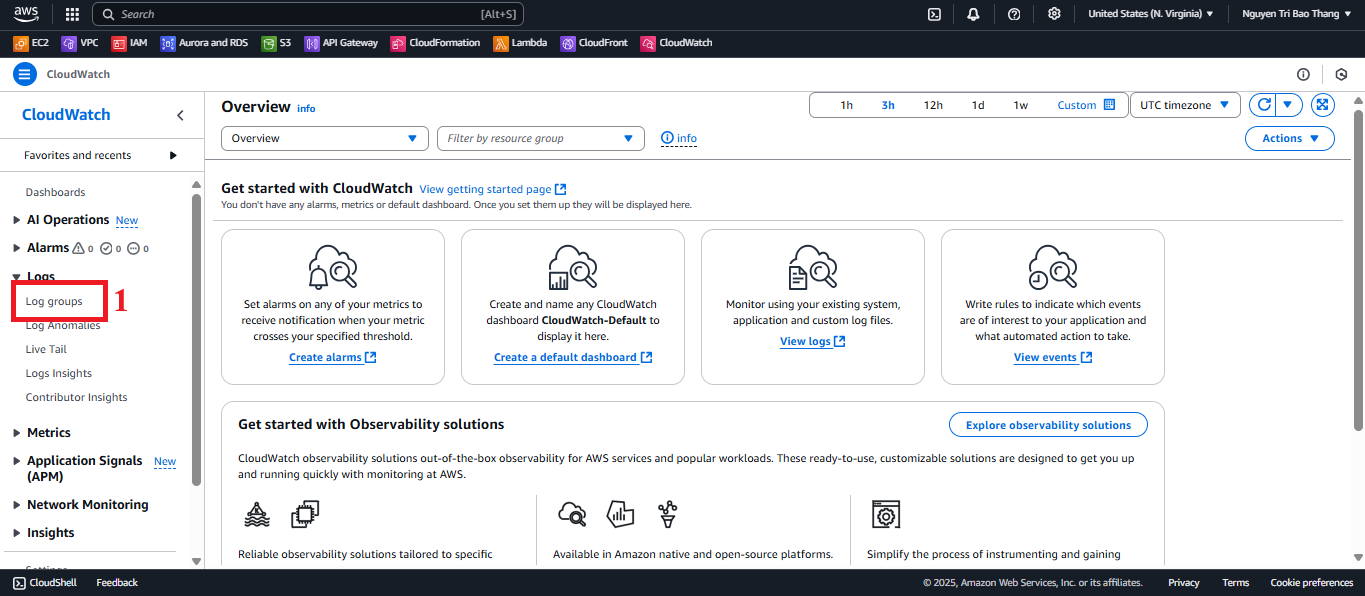Screen dimensions: 1365x596
Task: Select the 12h time range
Action: (933, 105)
